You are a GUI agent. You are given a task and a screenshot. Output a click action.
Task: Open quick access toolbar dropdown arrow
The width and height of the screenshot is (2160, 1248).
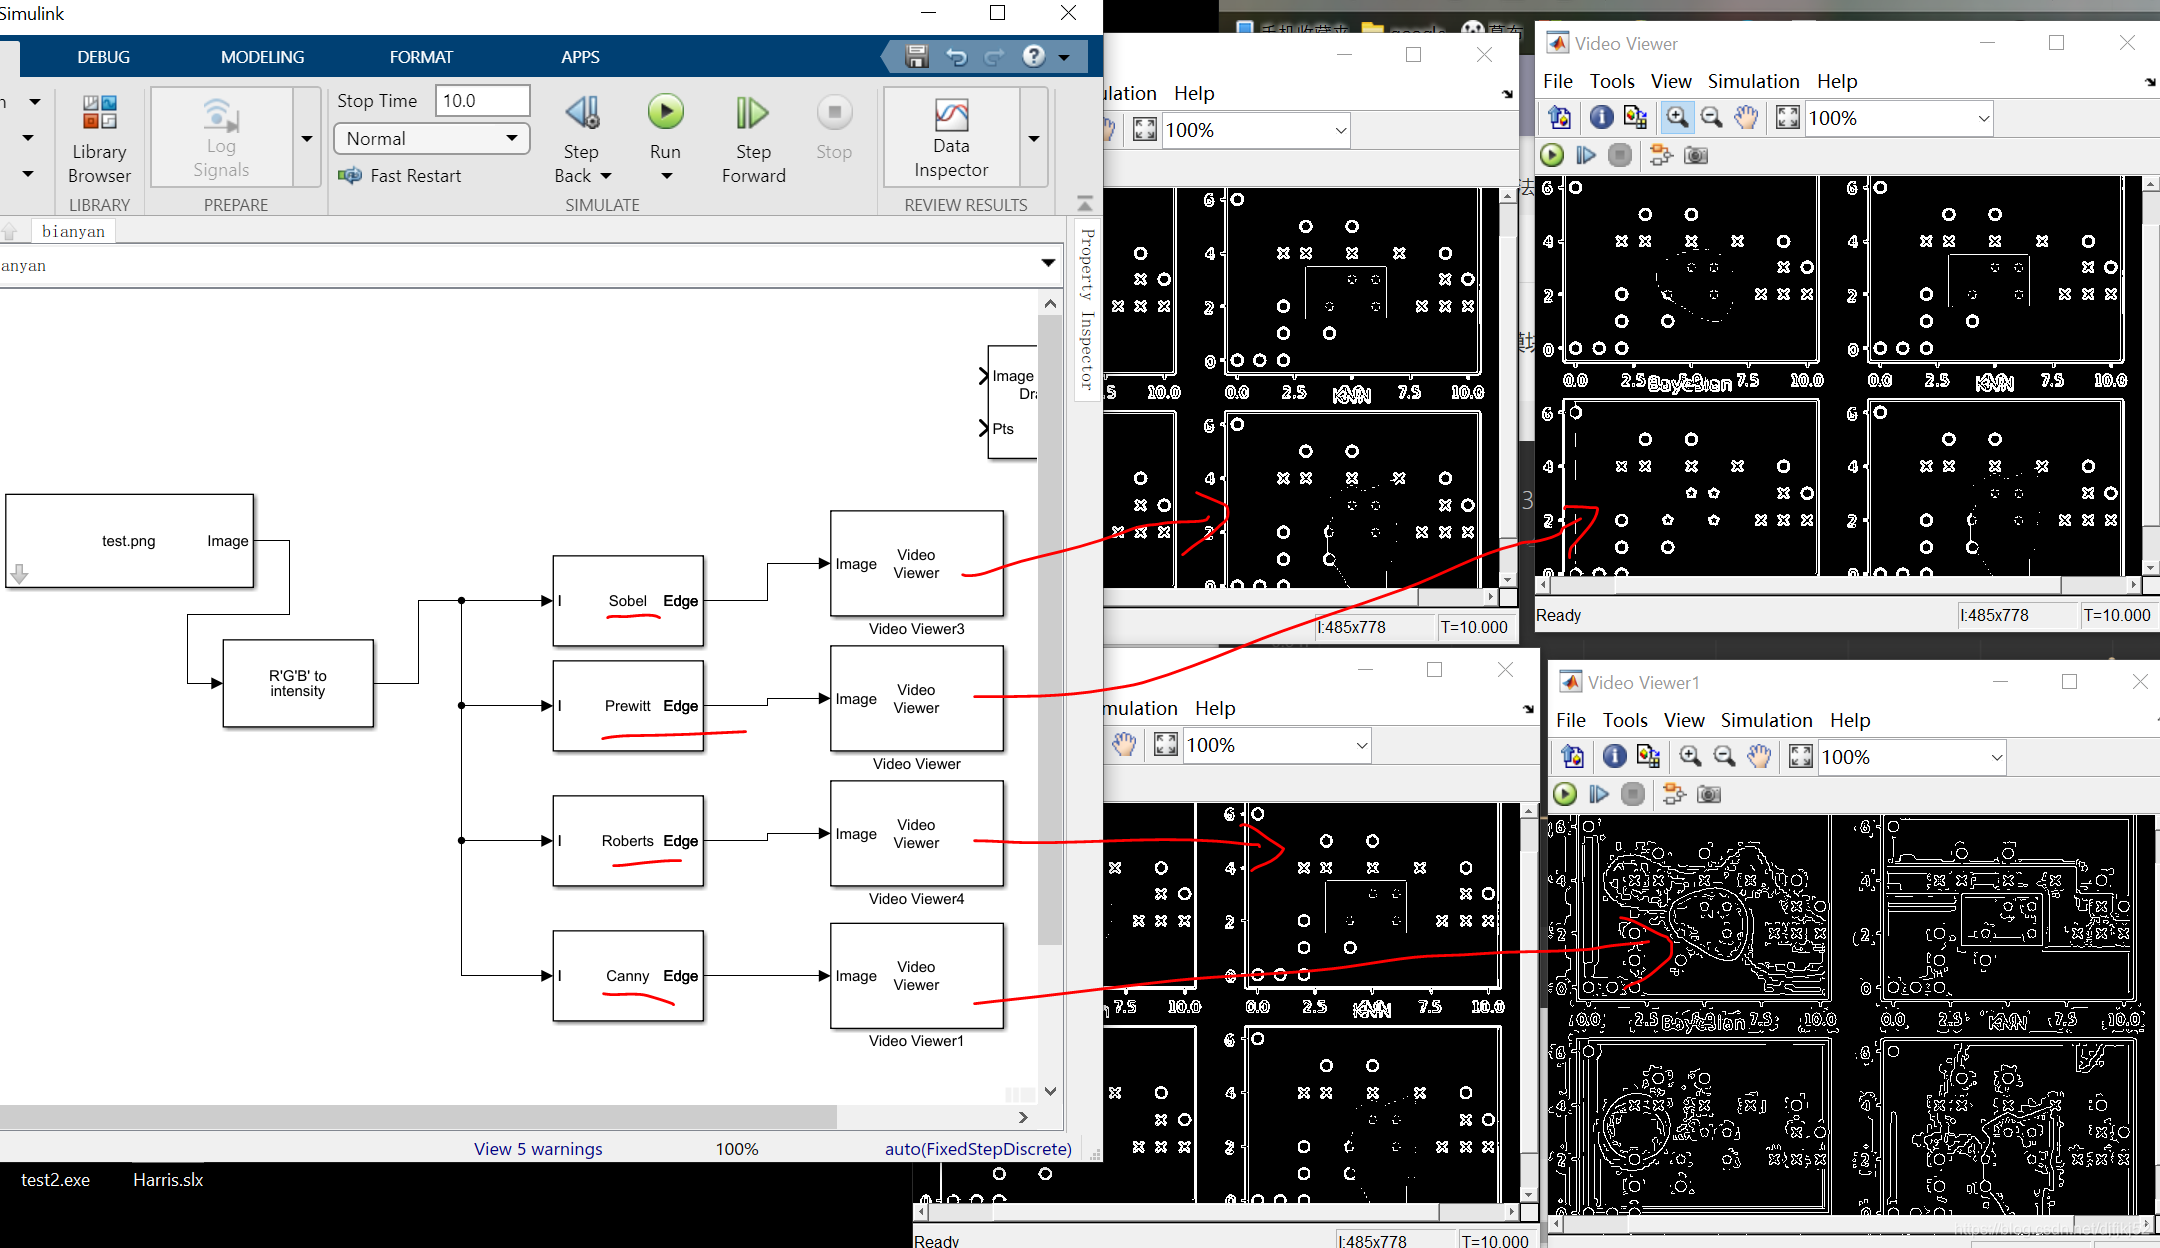1064,57
